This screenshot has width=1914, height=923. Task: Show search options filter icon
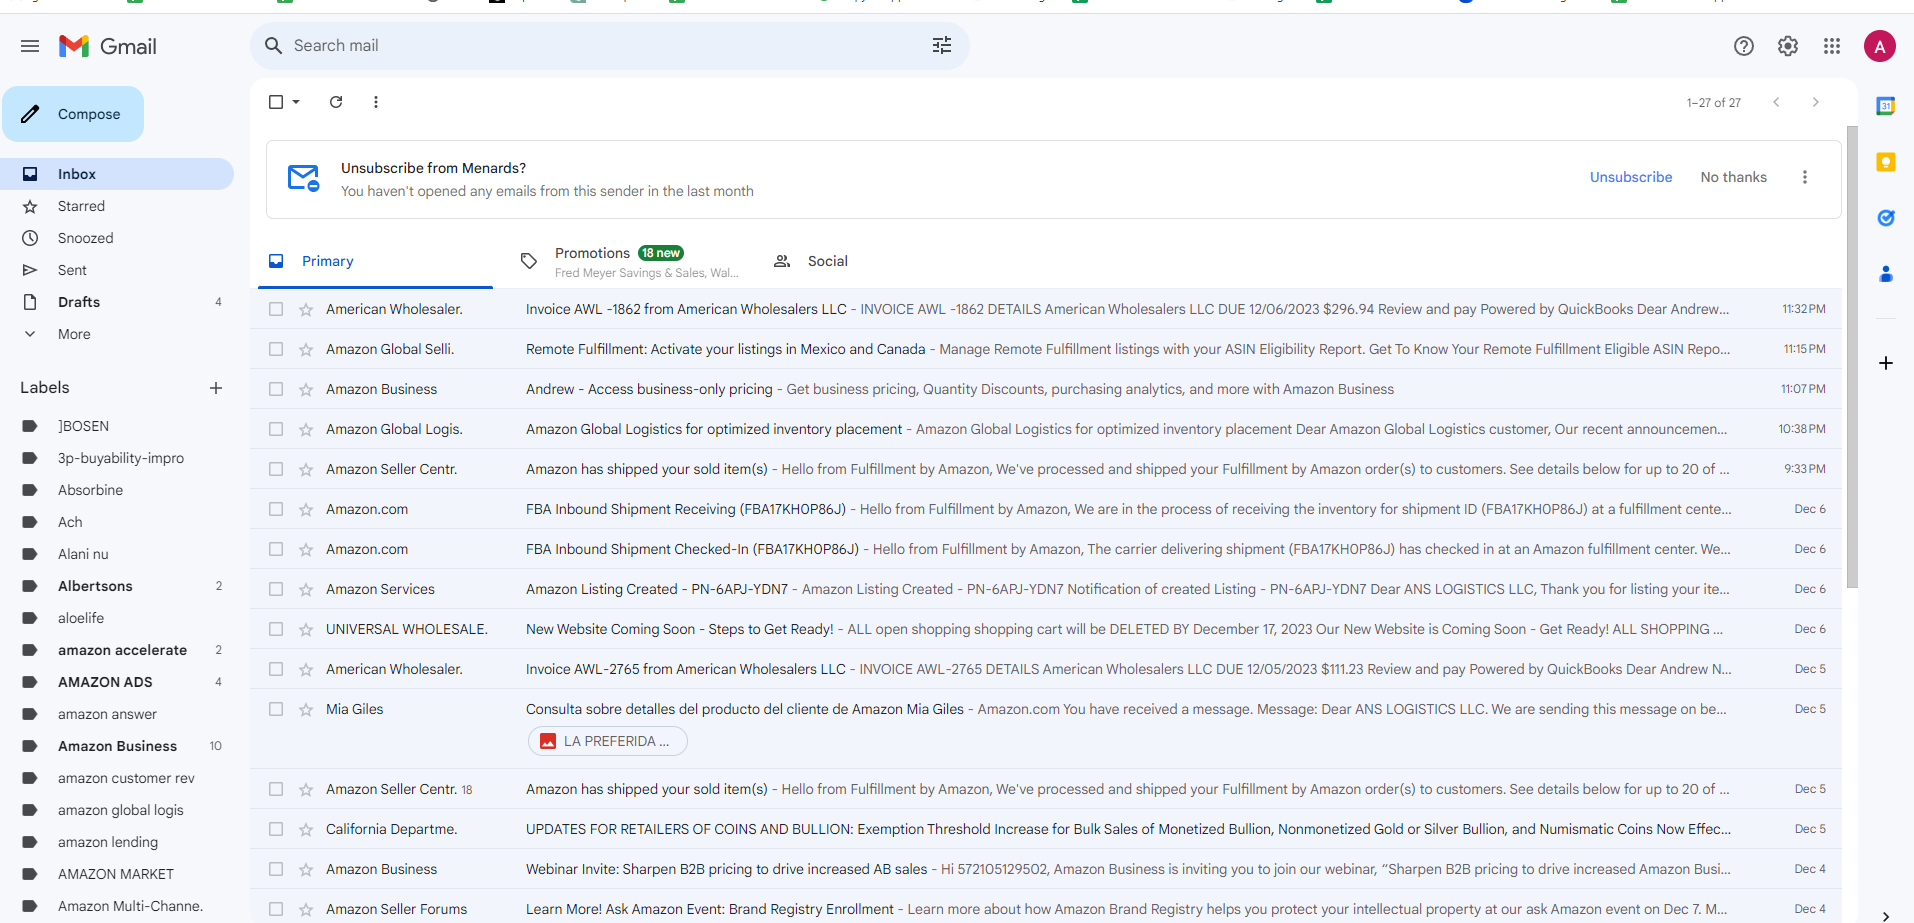click(x=942, y=45)
